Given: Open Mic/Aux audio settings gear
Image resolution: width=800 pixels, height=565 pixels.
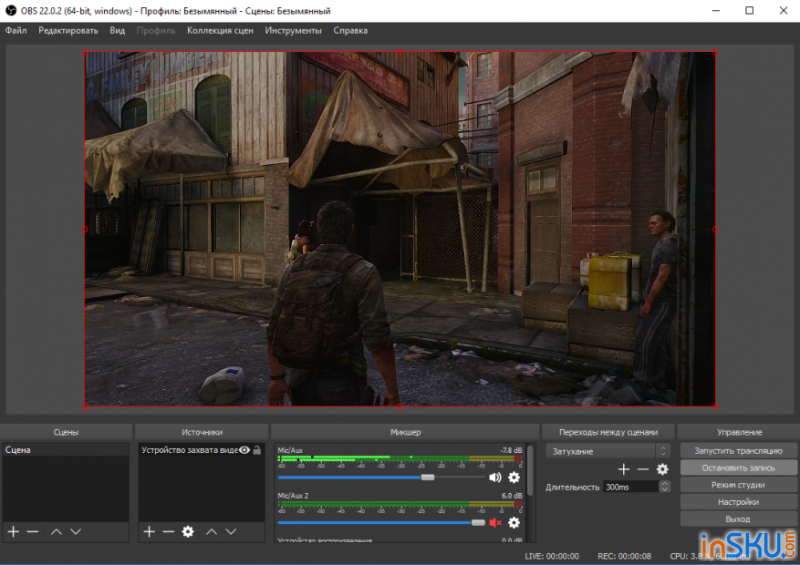Looking at the screenshot, I should click(x=514, y=478).
